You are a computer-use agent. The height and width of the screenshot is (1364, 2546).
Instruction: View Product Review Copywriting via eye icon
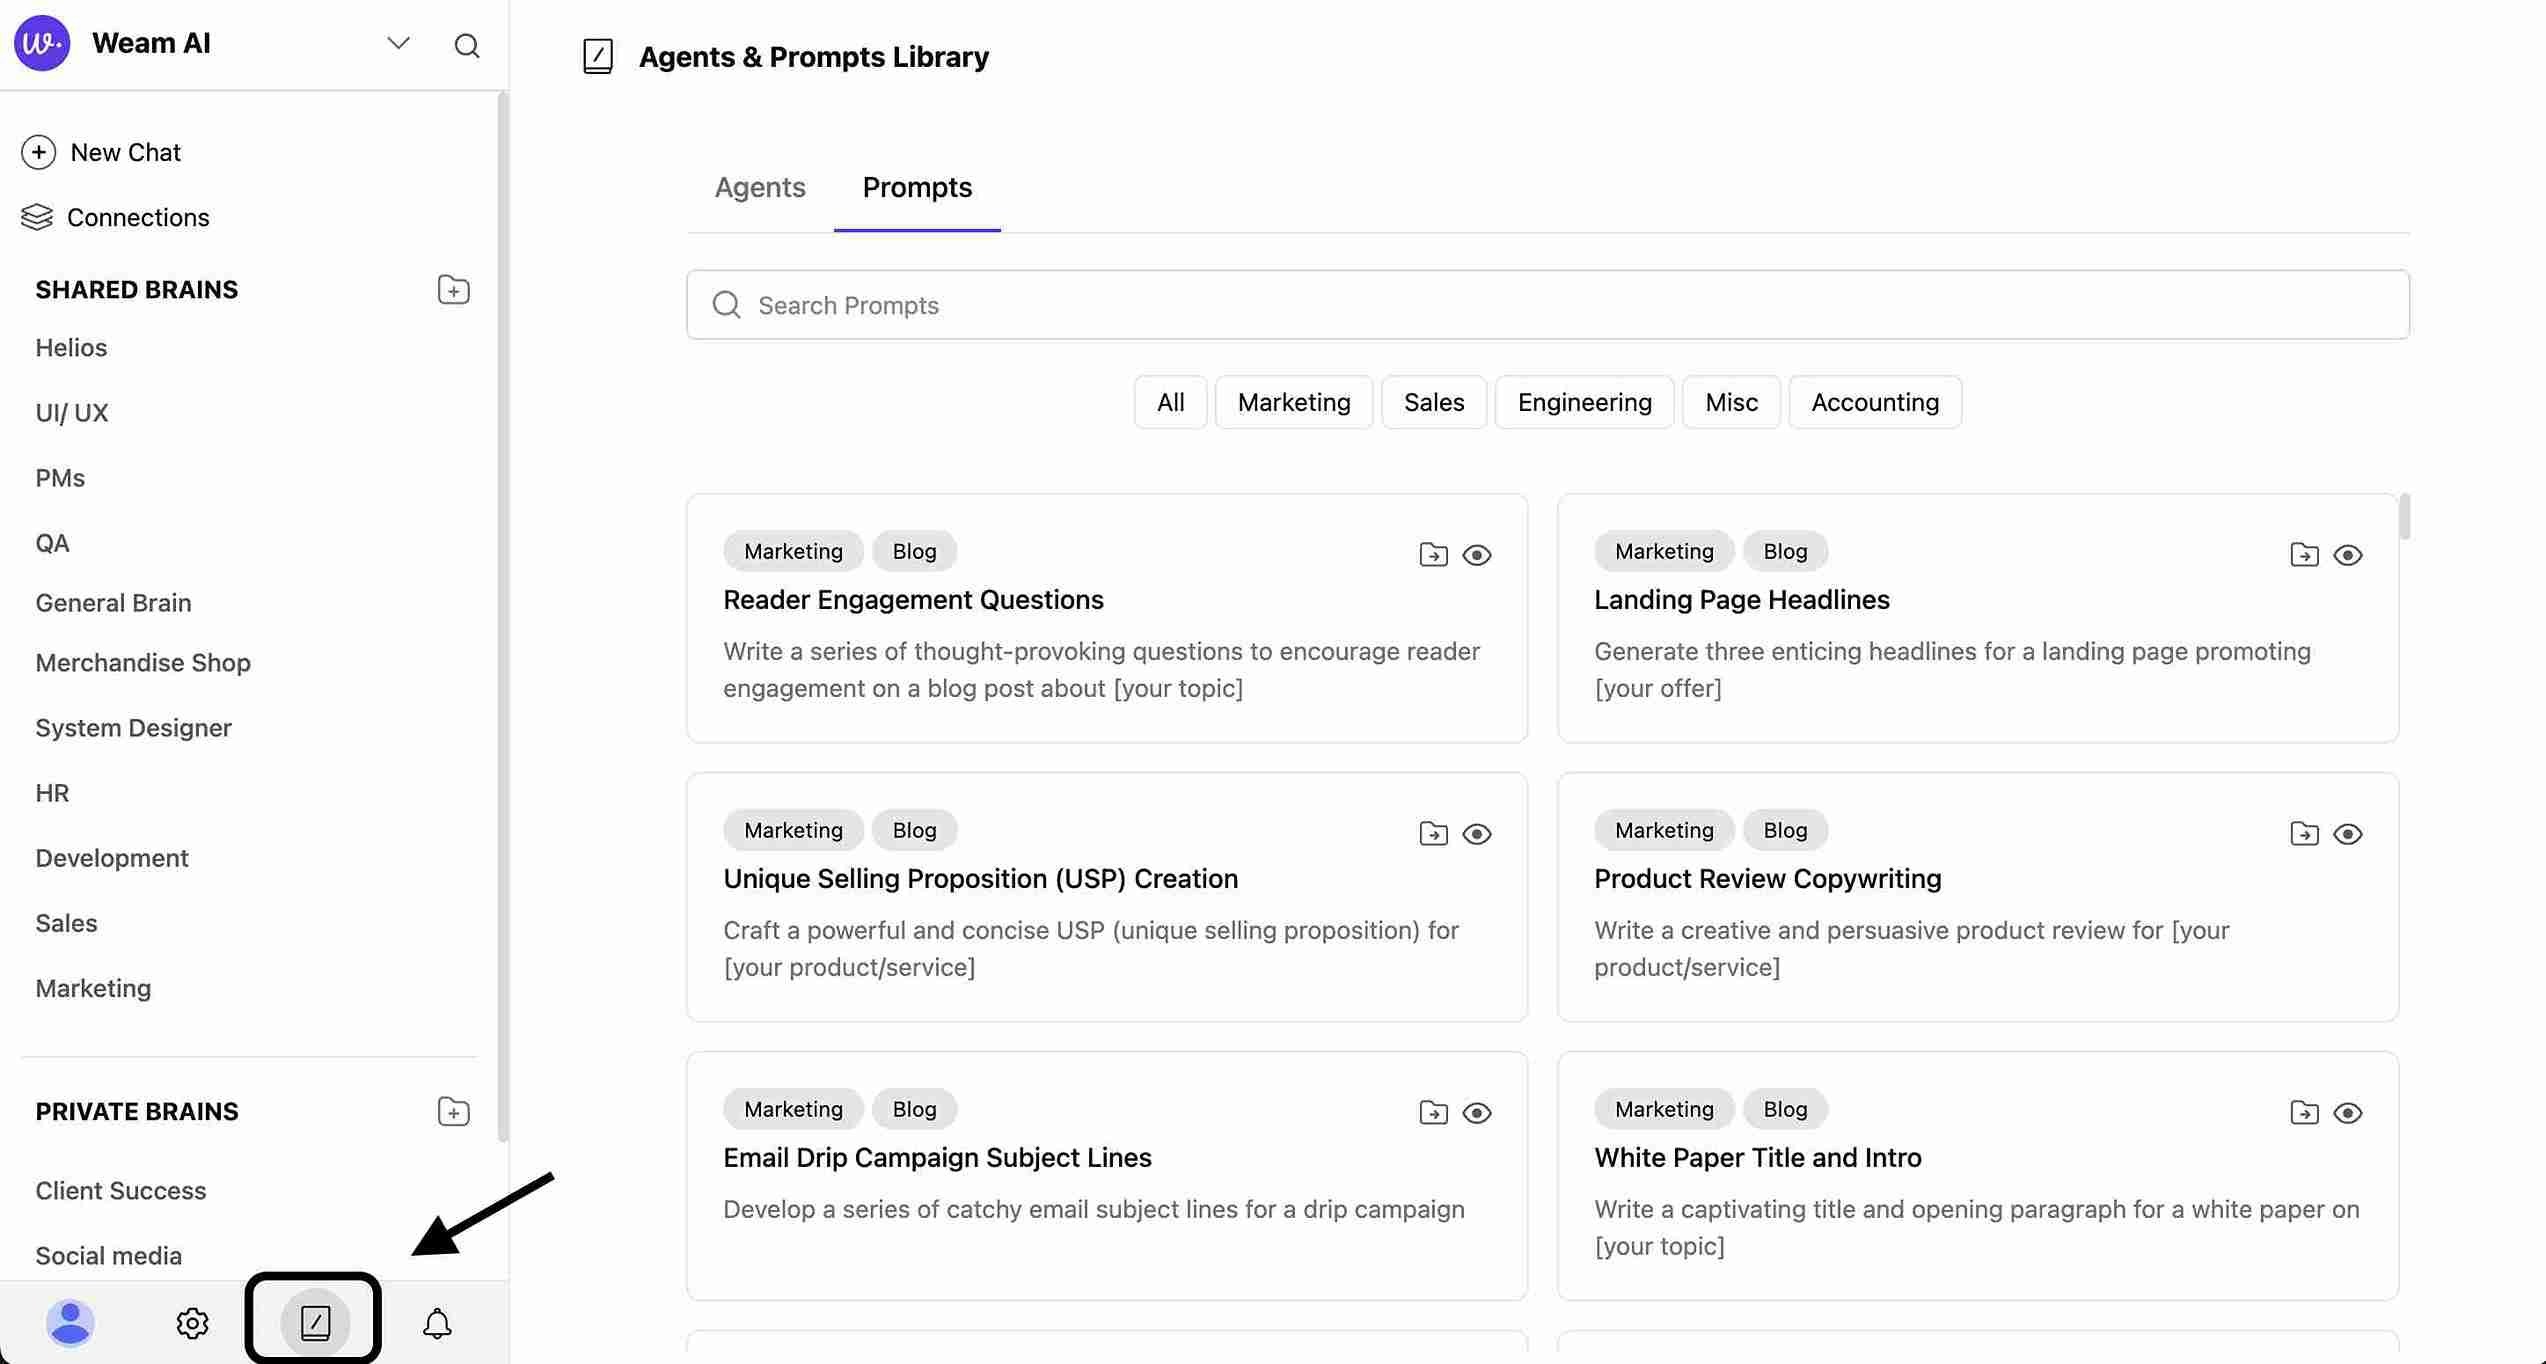[x=2347, y=834]
